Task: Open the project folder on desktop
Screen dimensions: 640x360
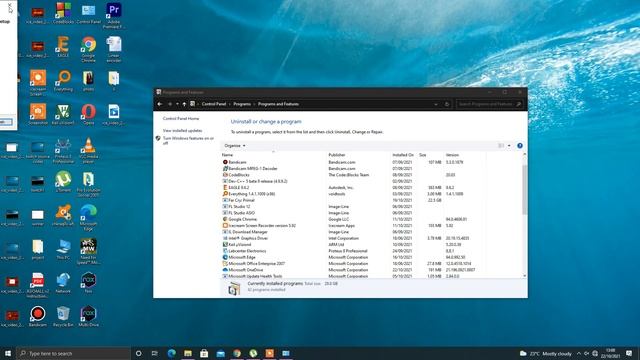Action: [x=38, y=249]
